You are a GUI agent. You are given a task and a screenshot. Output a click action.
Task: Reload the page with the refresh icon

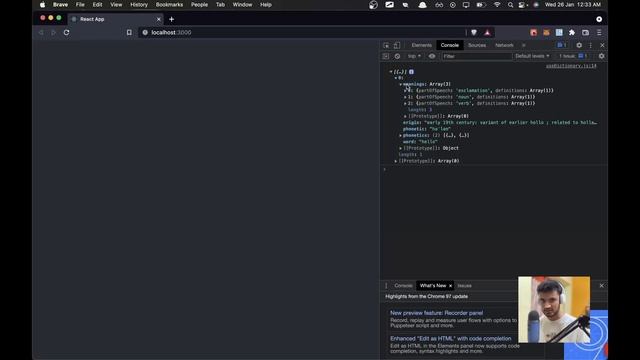click(67, 33)
